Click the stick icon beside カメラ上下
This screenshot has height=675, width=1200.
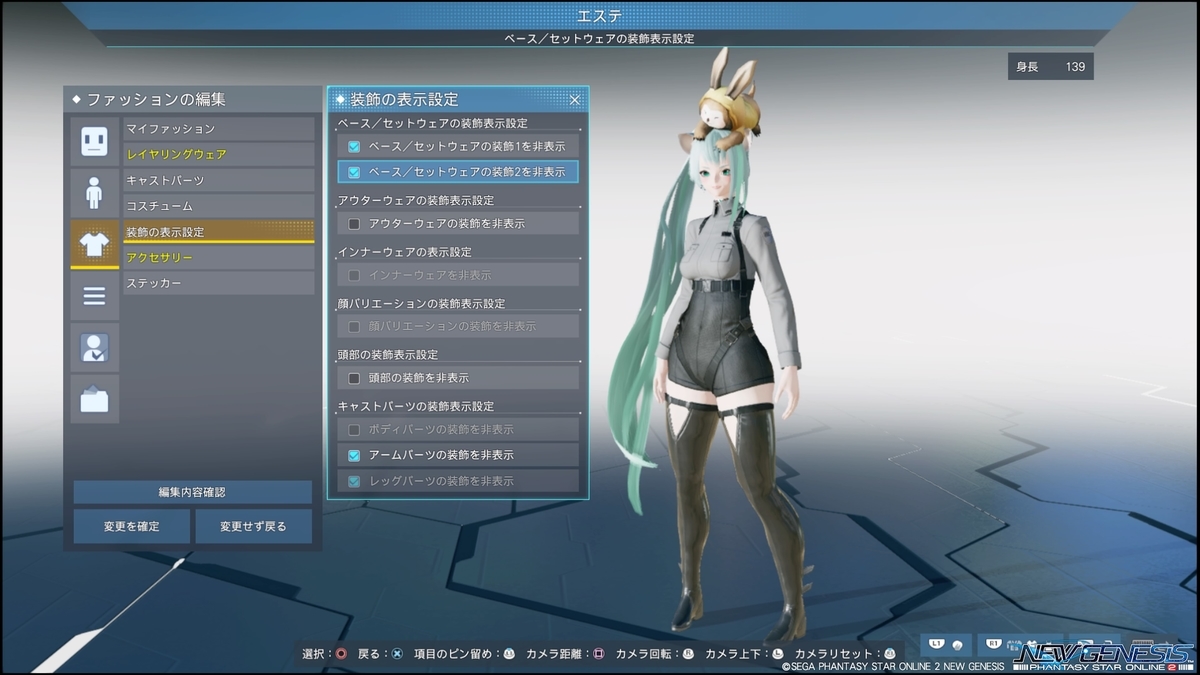pos(777,654)
